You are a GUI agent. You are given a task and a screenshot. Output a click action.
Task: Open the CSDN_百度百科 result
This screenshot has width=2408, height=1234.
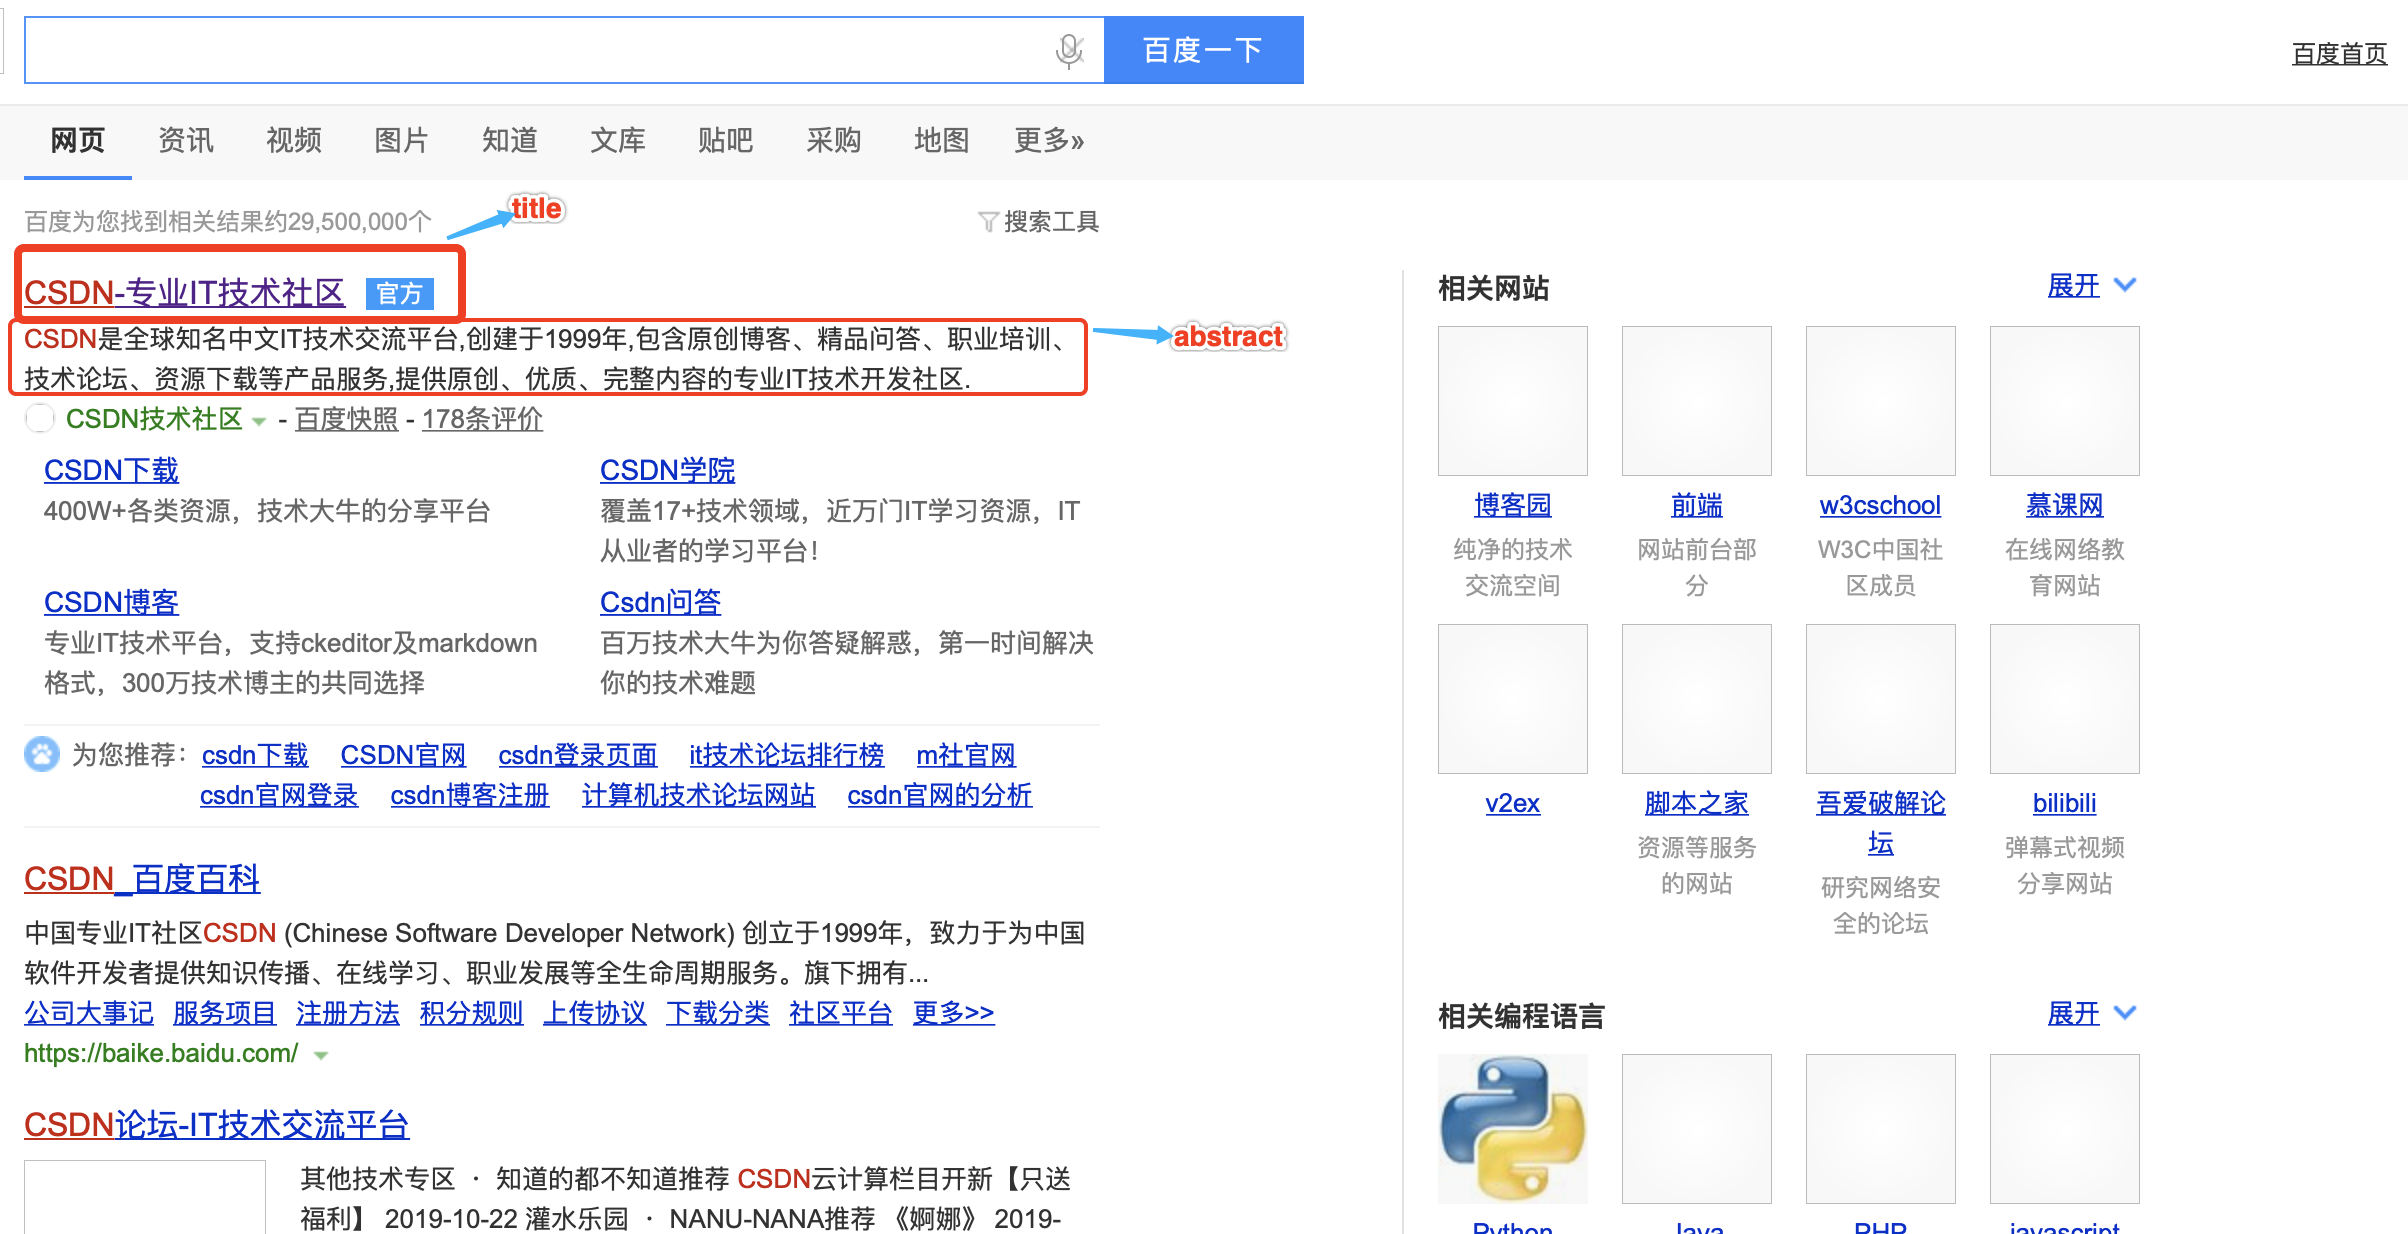142,879
